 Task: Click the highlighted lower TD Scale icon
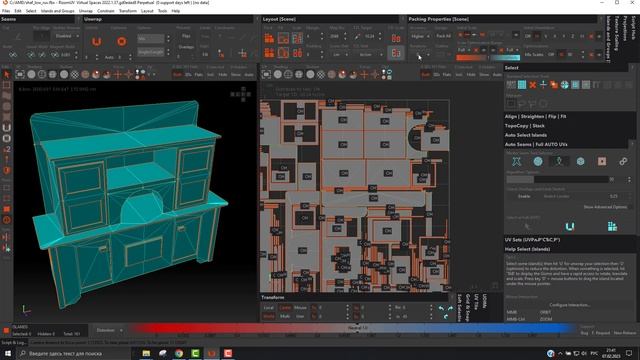click(x=396, y=53)
